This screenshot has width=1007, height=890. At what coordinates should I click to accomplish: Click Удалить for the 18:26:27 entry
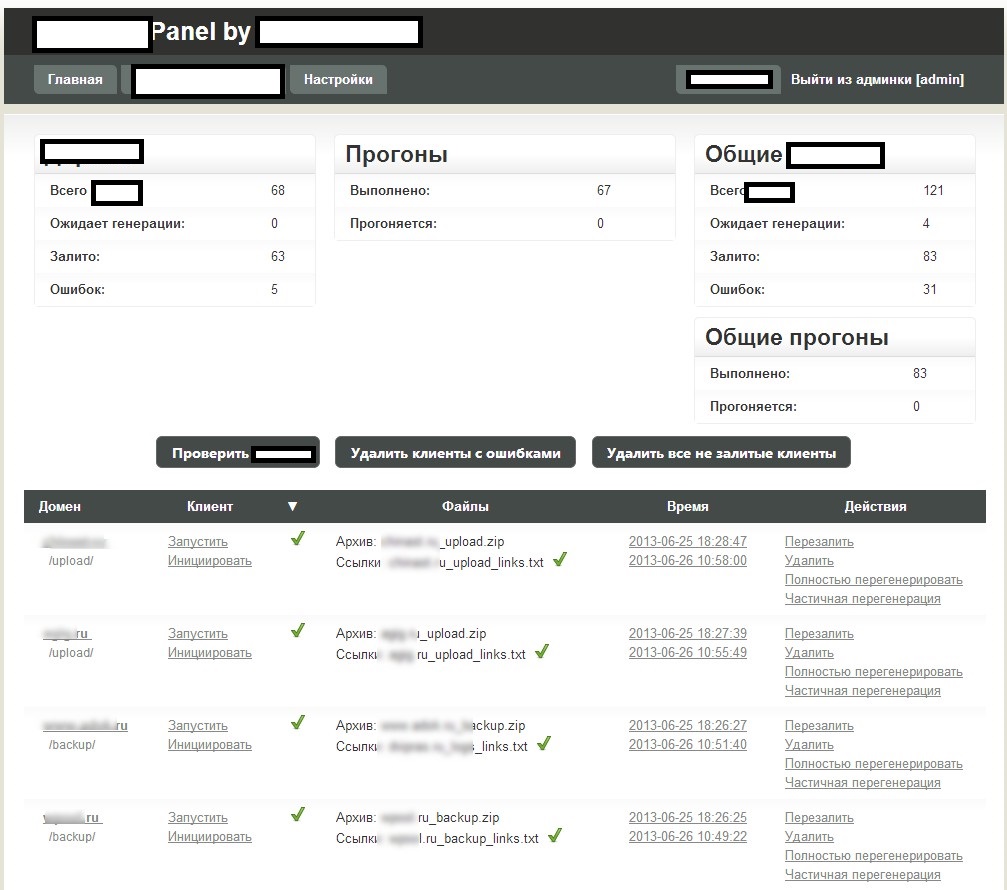coord(809,745)
